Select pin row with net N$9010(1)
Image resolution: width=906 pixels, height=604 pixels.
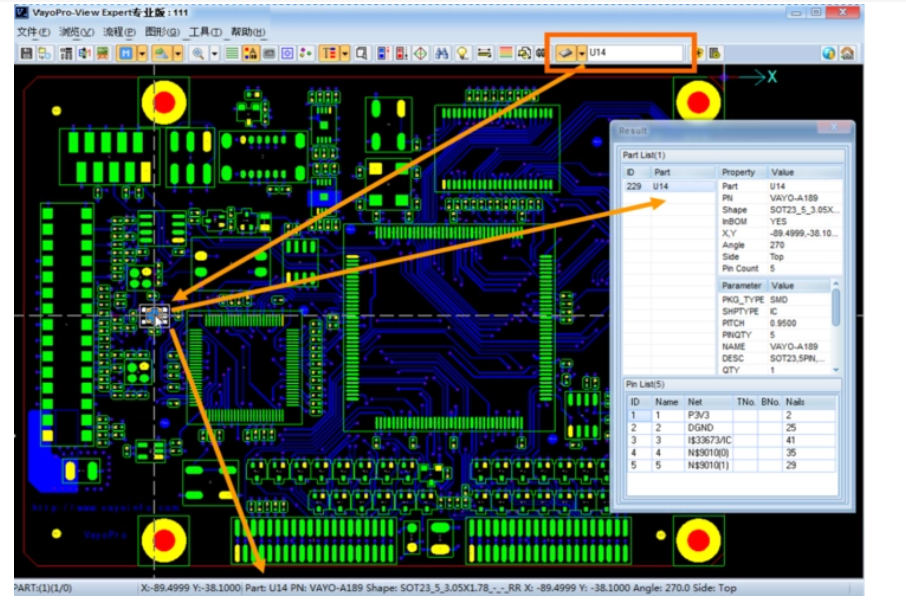point(731,465)
